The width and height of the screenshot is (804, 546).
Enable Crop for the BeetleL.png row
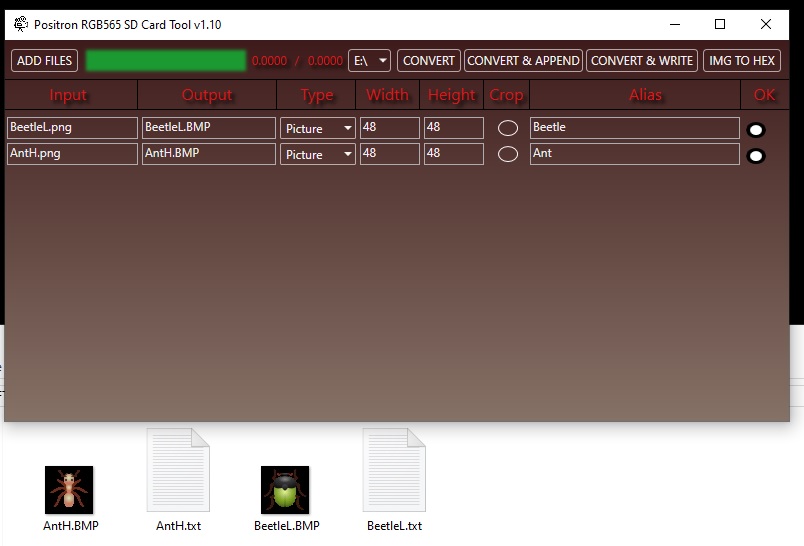click(x=508, y=128)
